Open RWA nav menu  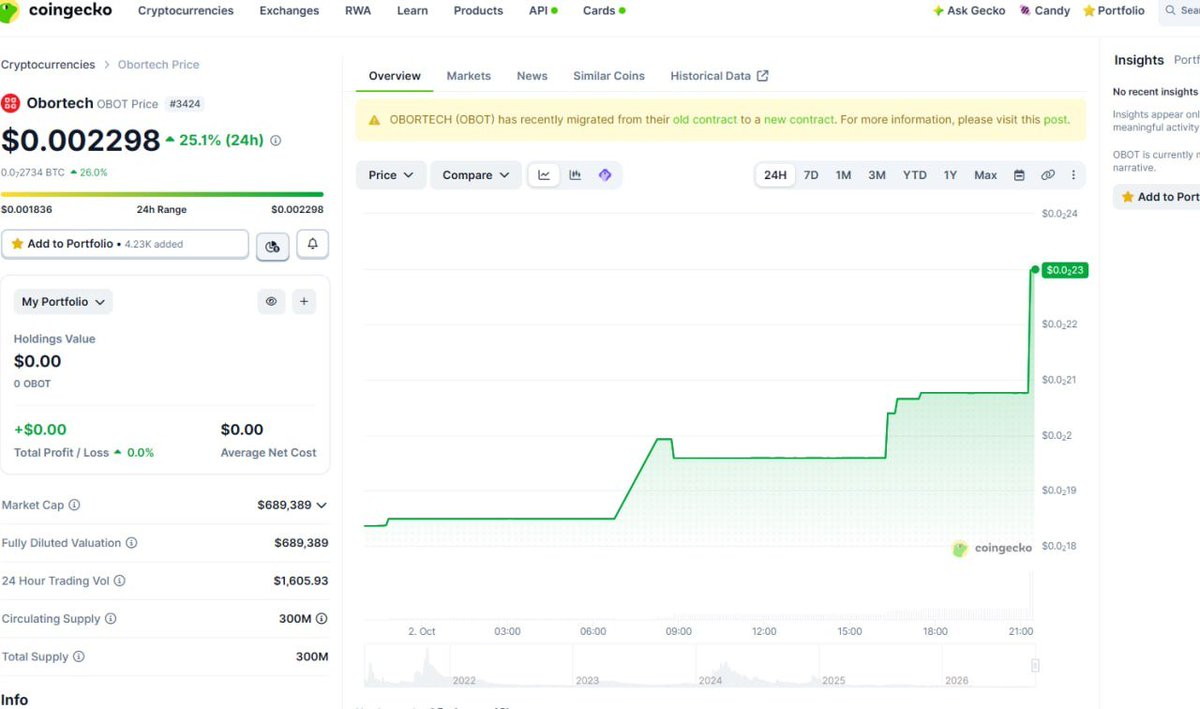coord(357,10)
